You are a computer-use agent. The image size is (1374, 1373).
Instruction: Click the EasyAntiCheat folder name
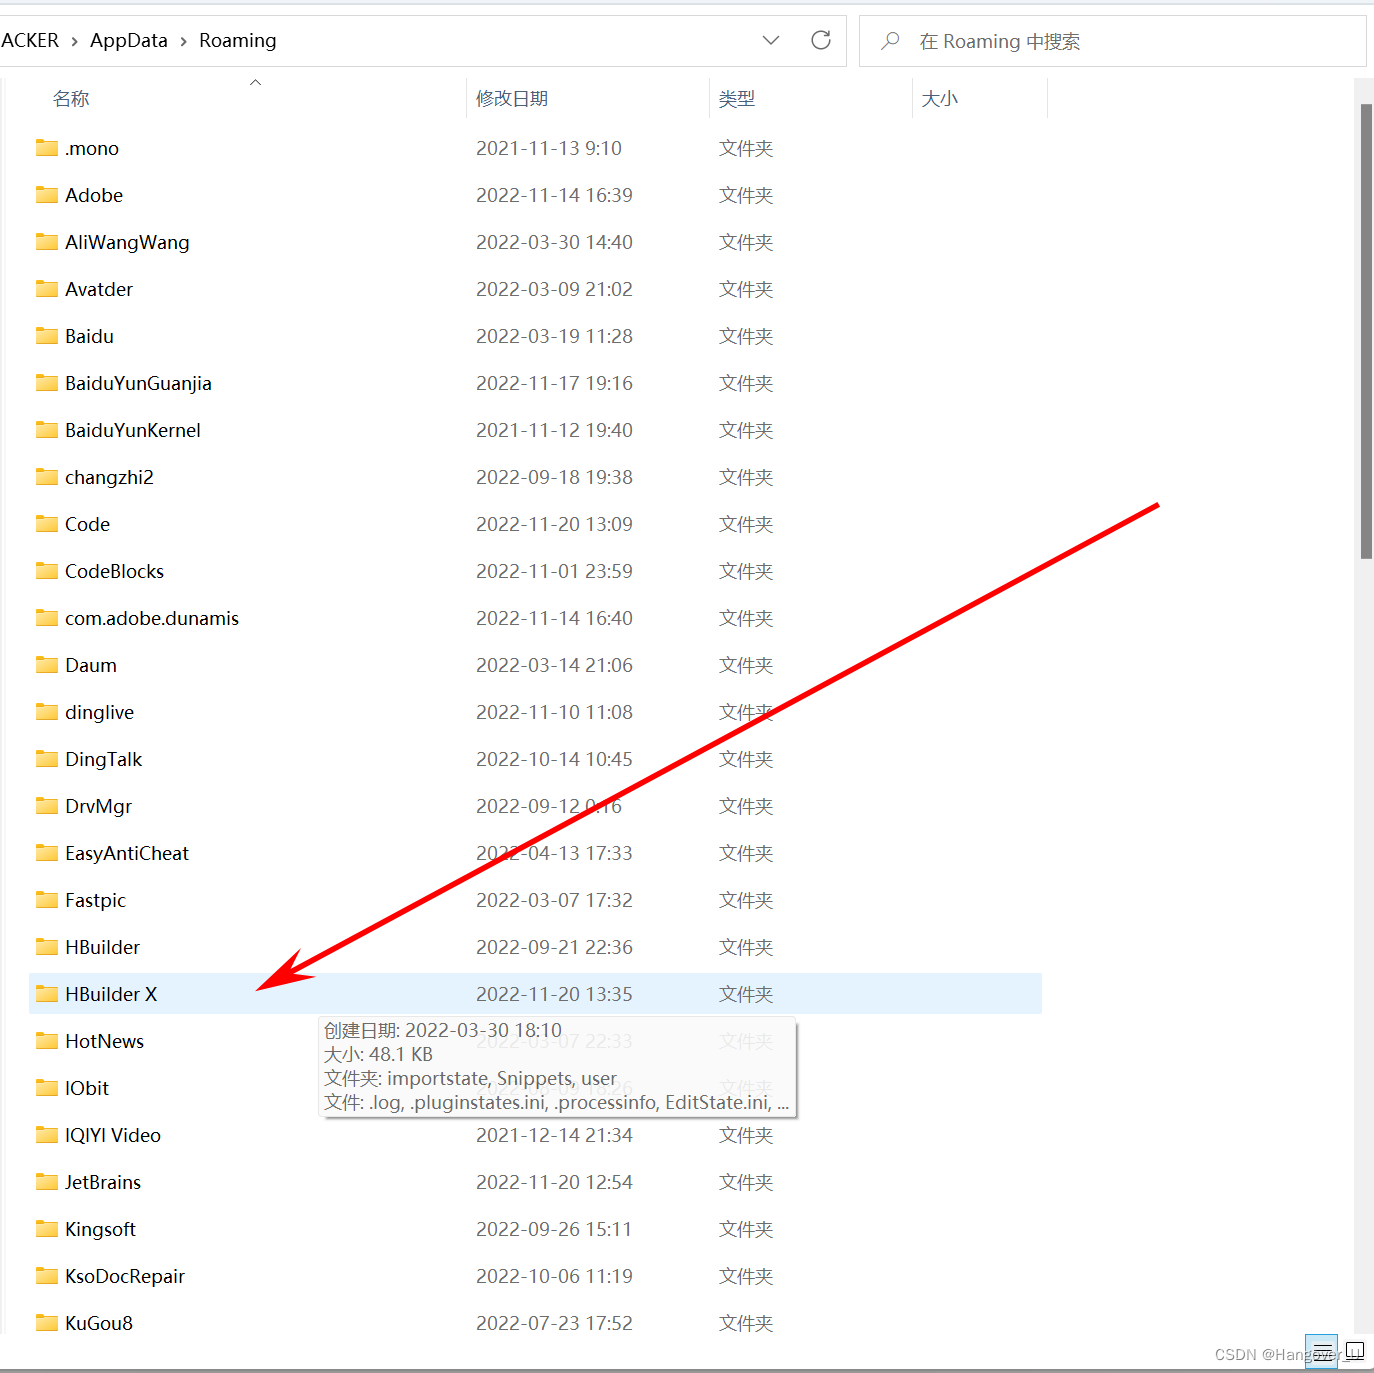127,853
